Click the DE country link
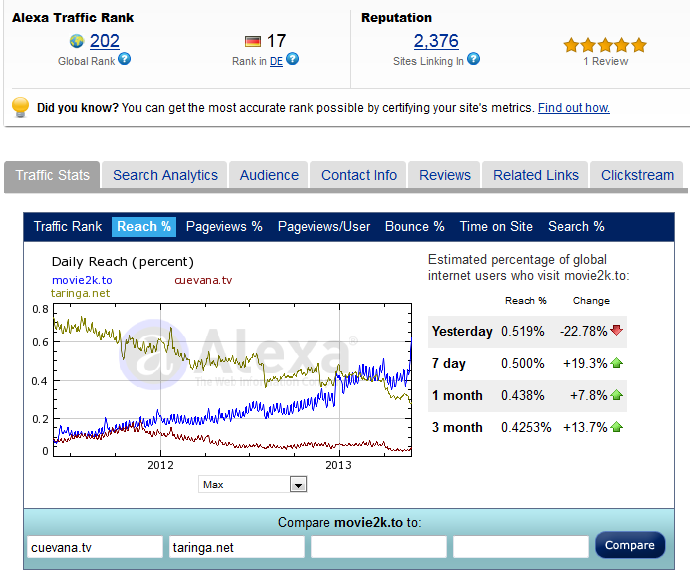The image size is (690, 570). pyautogui.click(x=276, y=62)
